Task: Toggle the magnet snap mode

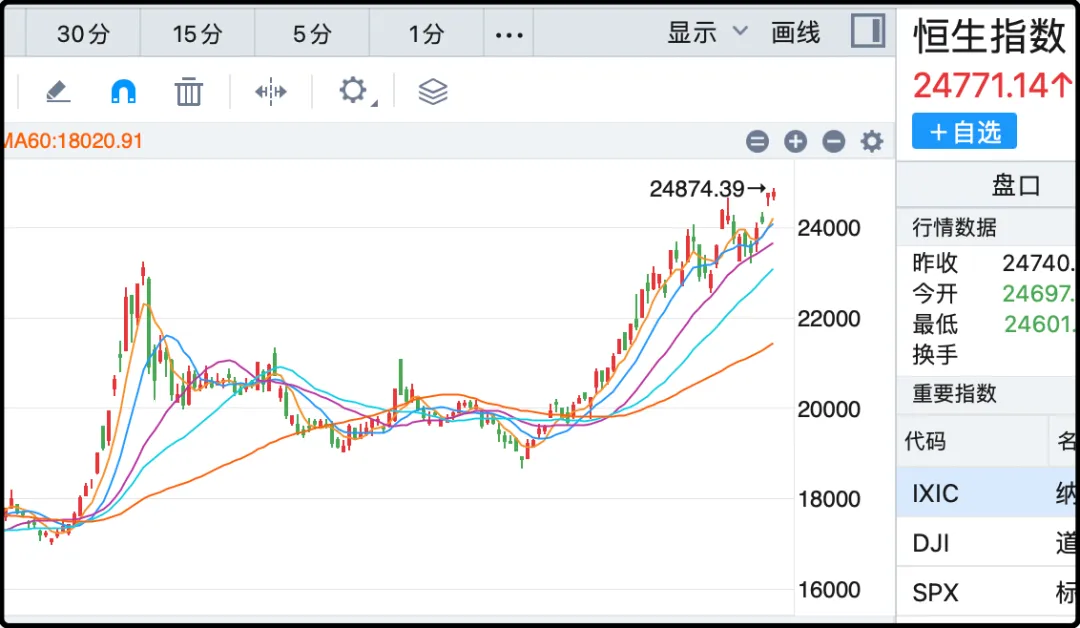Action: [123, 92]
